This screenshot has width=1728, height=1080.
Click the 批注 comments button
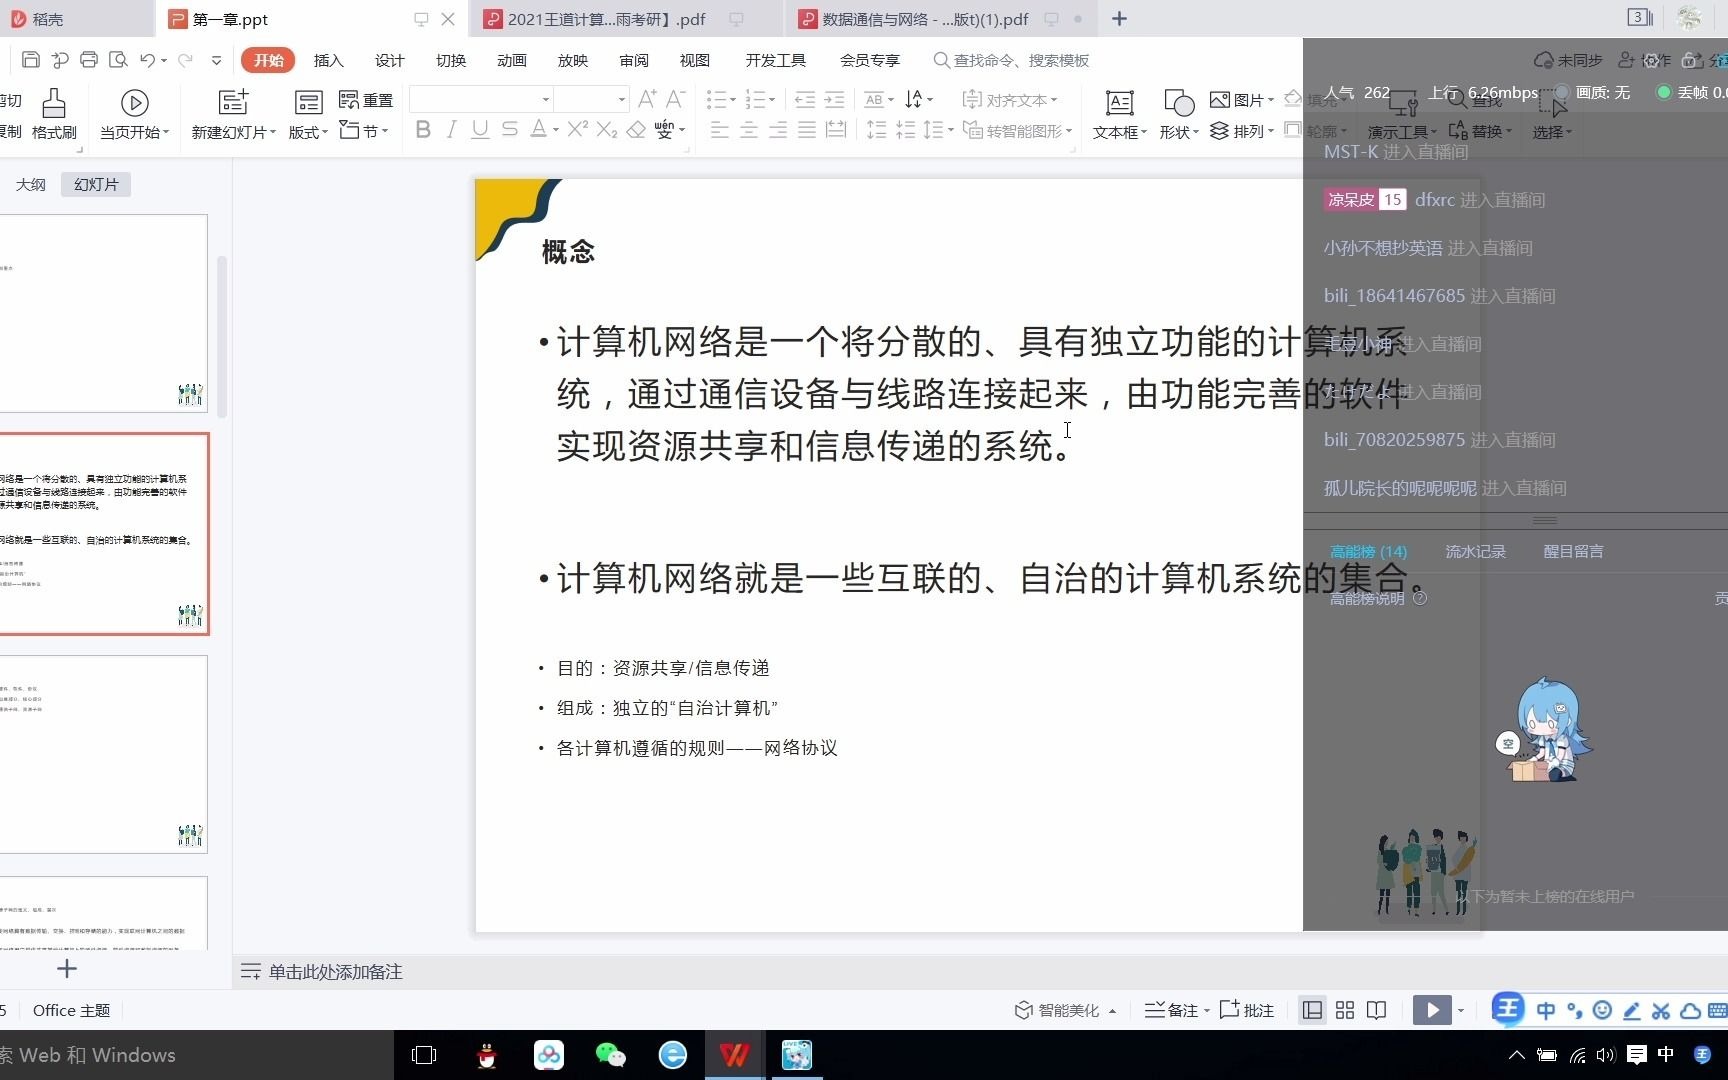(x=1247, y=1010)
